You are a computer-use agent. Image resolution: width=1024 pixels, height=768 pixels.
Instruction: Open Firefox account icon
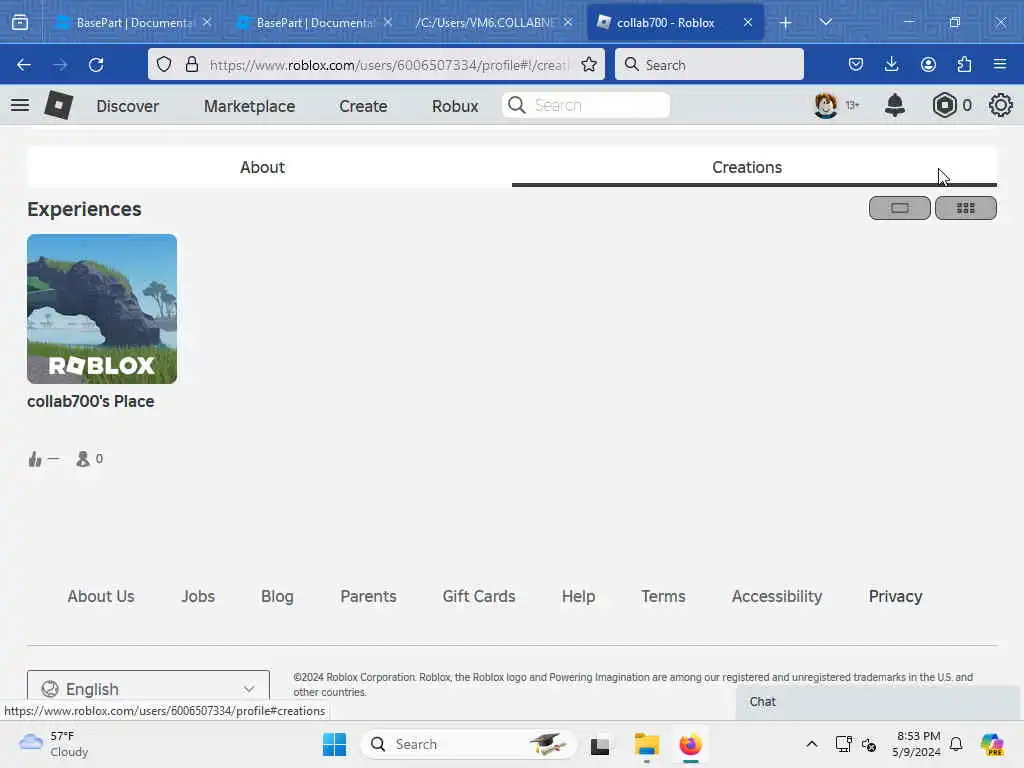click(x=928, y=65)
